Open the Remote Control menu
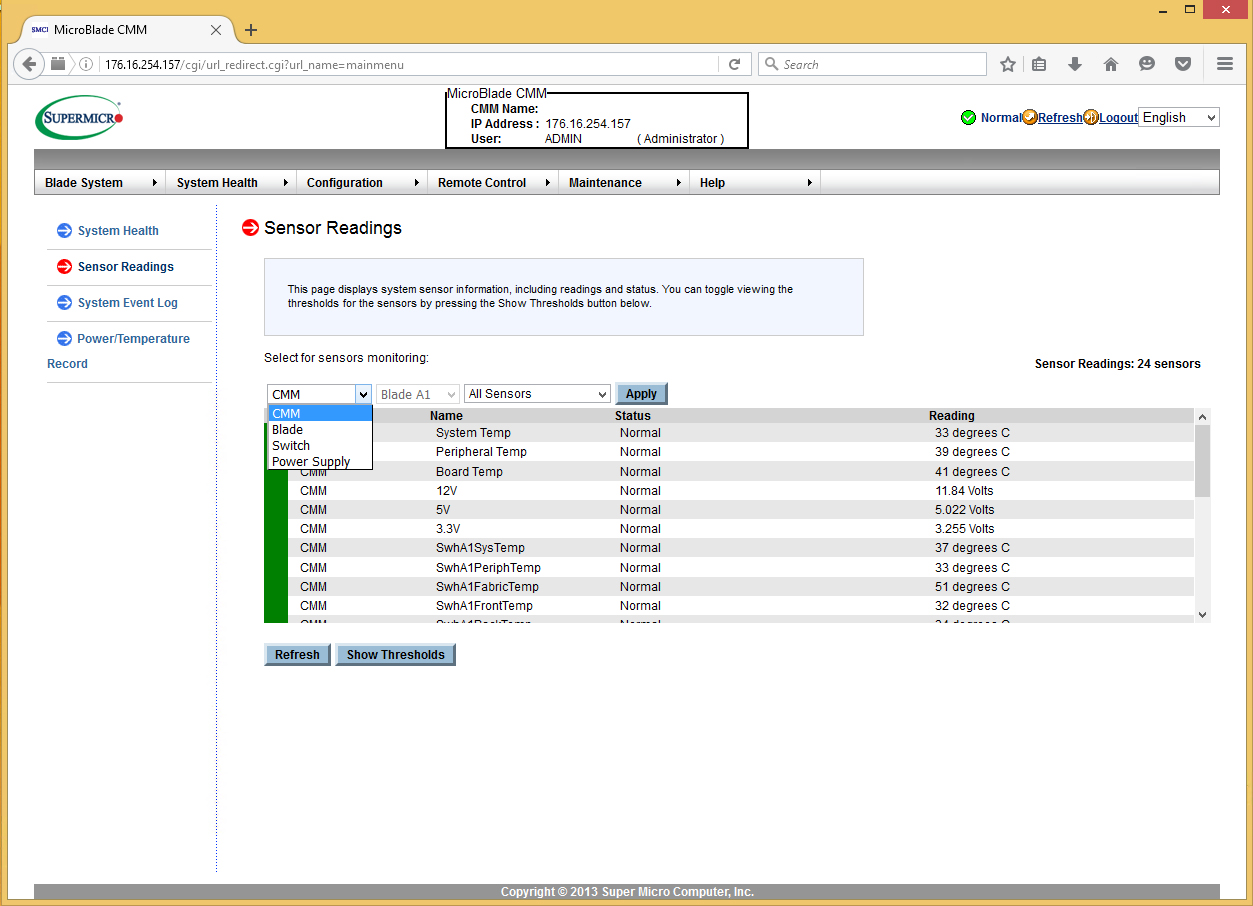Viewport: 1253px width, 906px height. coord(493,183)
